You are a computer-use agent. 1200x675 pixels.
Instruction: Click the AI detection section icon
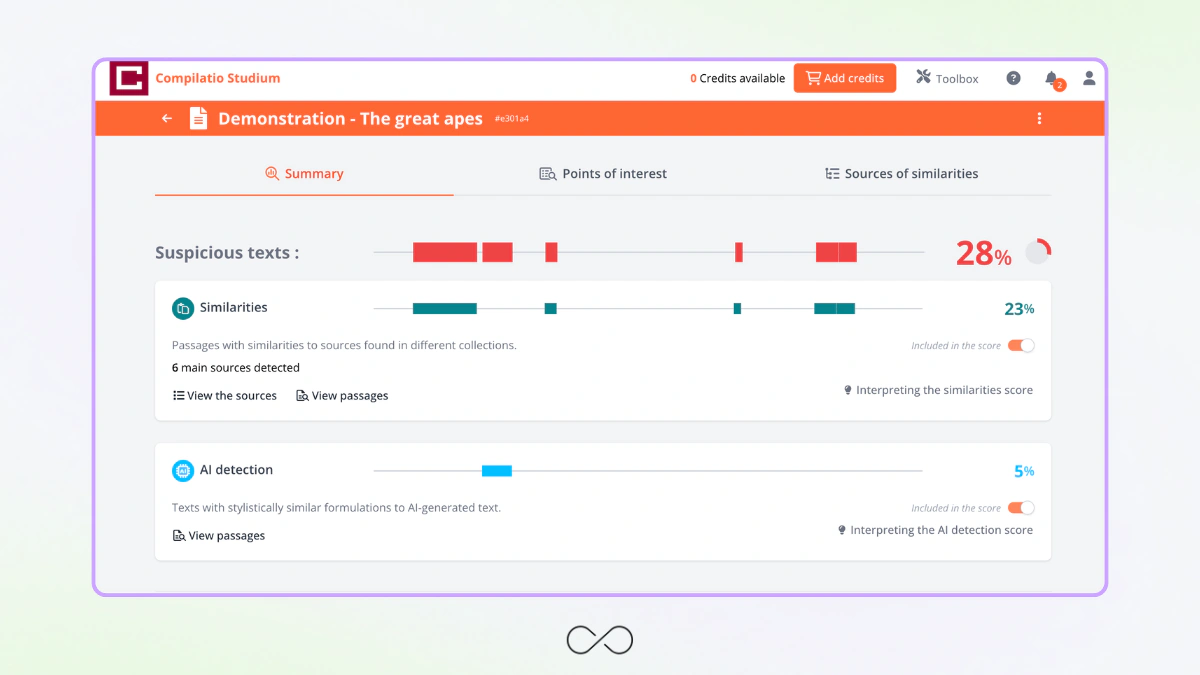[182, 470]
